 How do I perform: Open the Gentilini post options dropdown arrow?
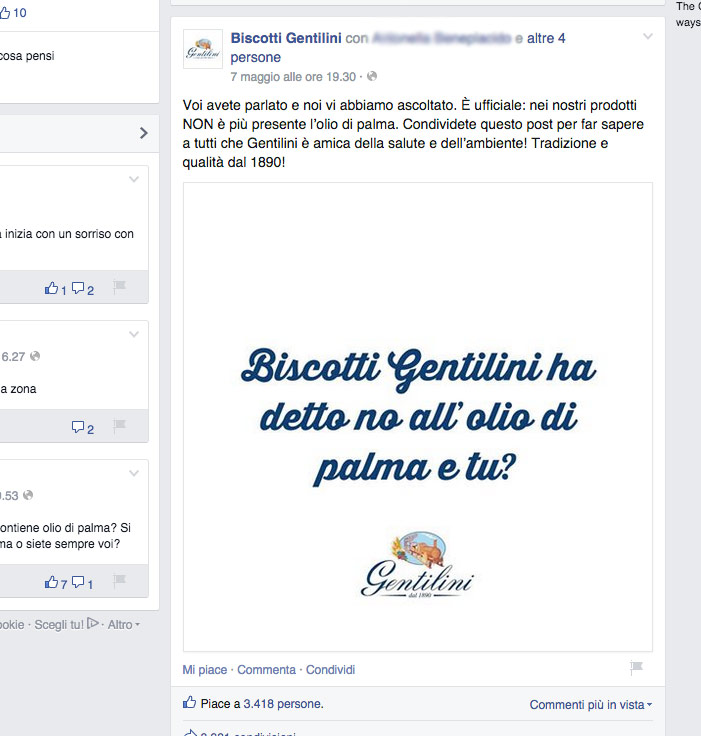tap(647, 37)
